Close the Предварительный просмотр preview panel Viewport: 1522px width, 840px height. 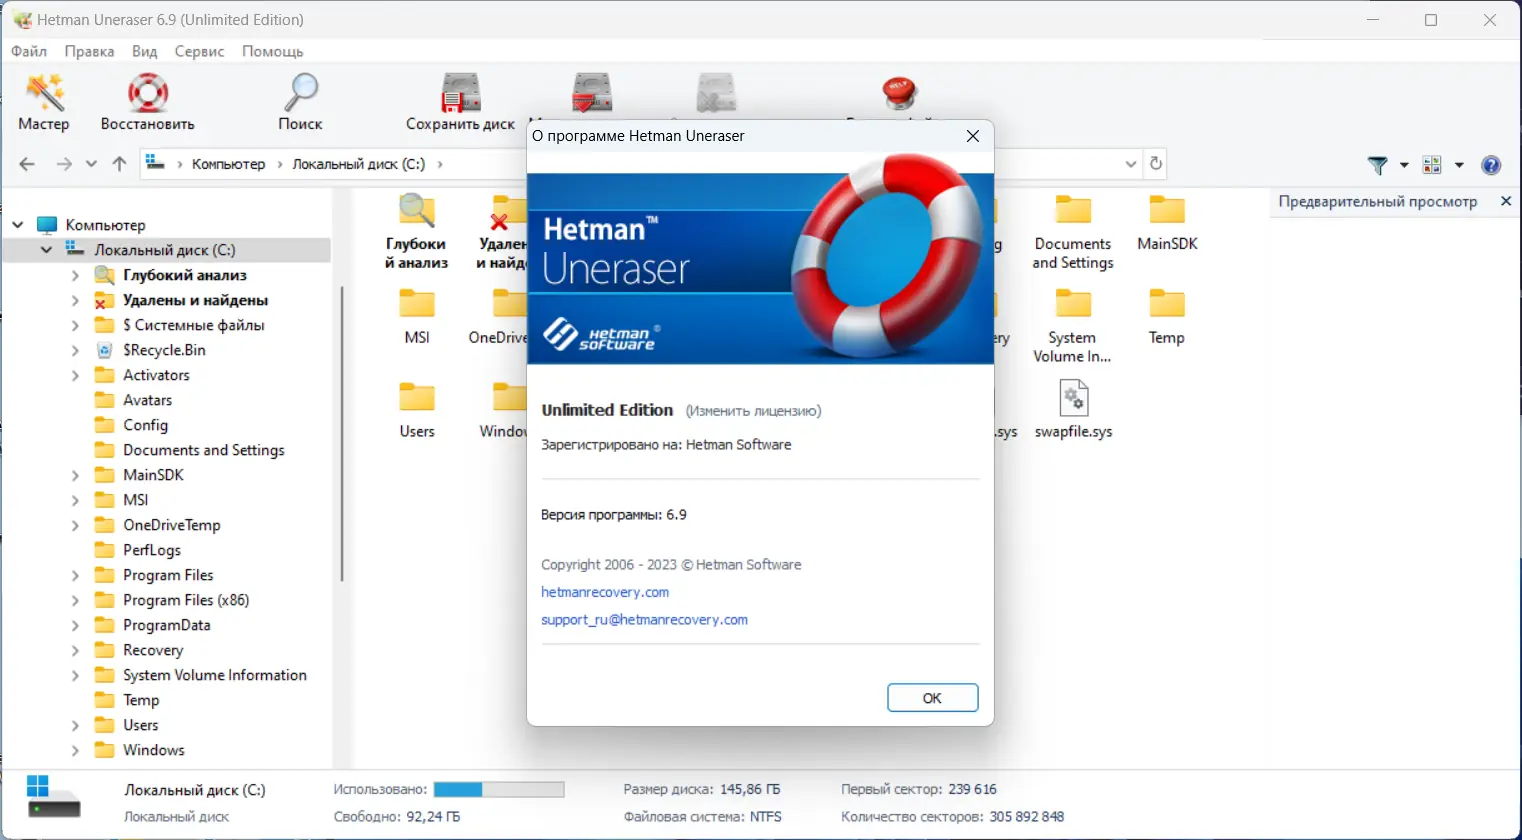tap(1505, 201)
